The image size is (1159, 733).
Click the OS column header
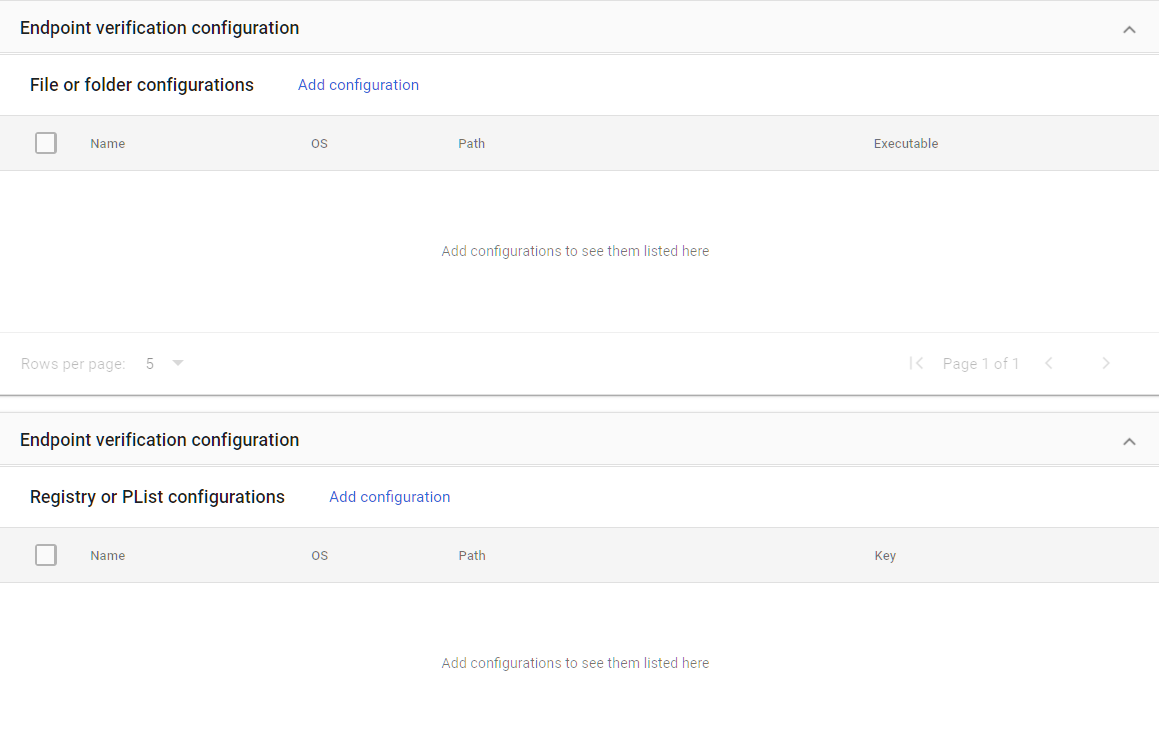pos(319,143)
